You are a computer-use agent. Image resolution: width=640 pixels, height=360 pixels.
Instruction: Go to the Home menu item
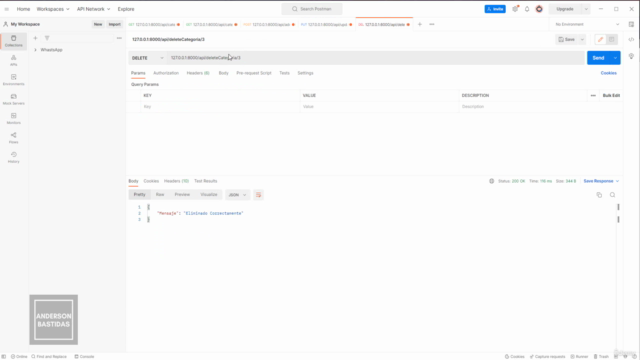[23, 9]
